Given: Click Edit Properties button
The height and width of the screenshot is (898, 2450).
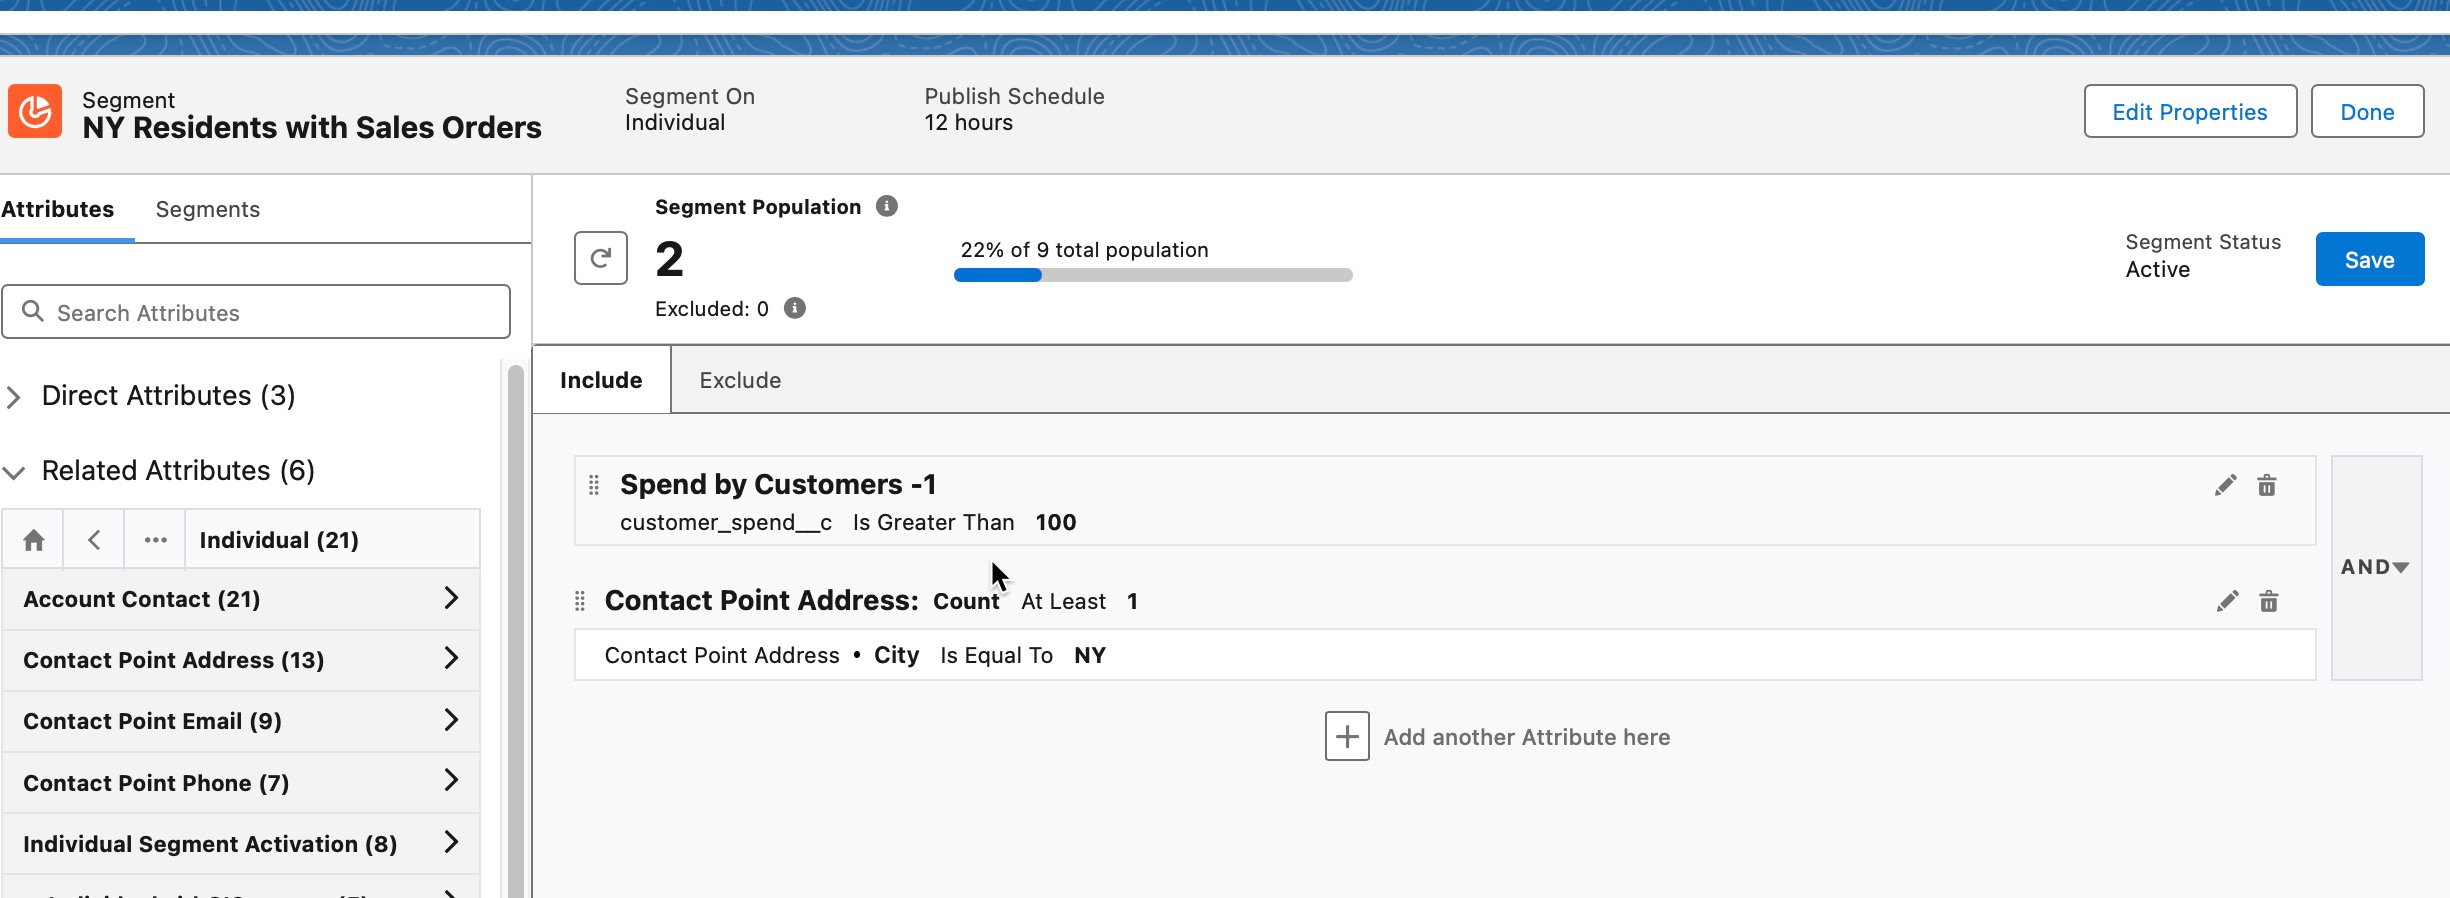Looking at the screenshot, I should (2190, 112).
